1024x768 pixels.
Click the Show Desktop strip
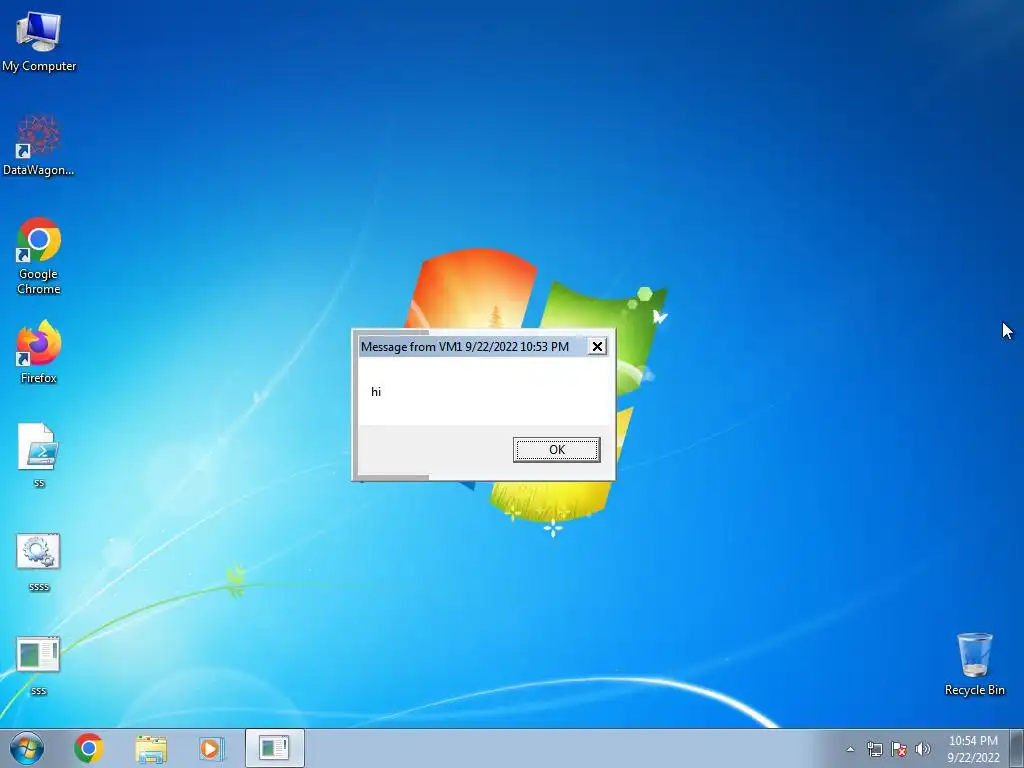(x=1017, y=748)
